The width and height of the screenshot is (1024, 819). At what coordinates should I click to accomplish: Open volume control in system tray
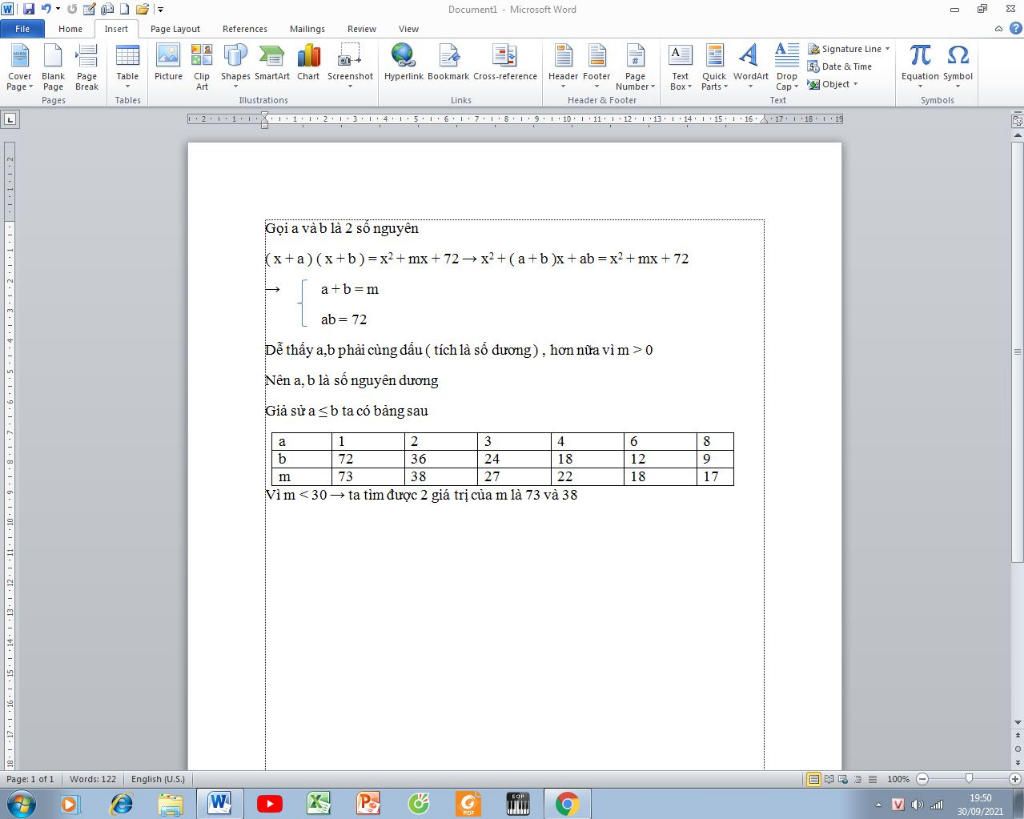pos(917,805)
